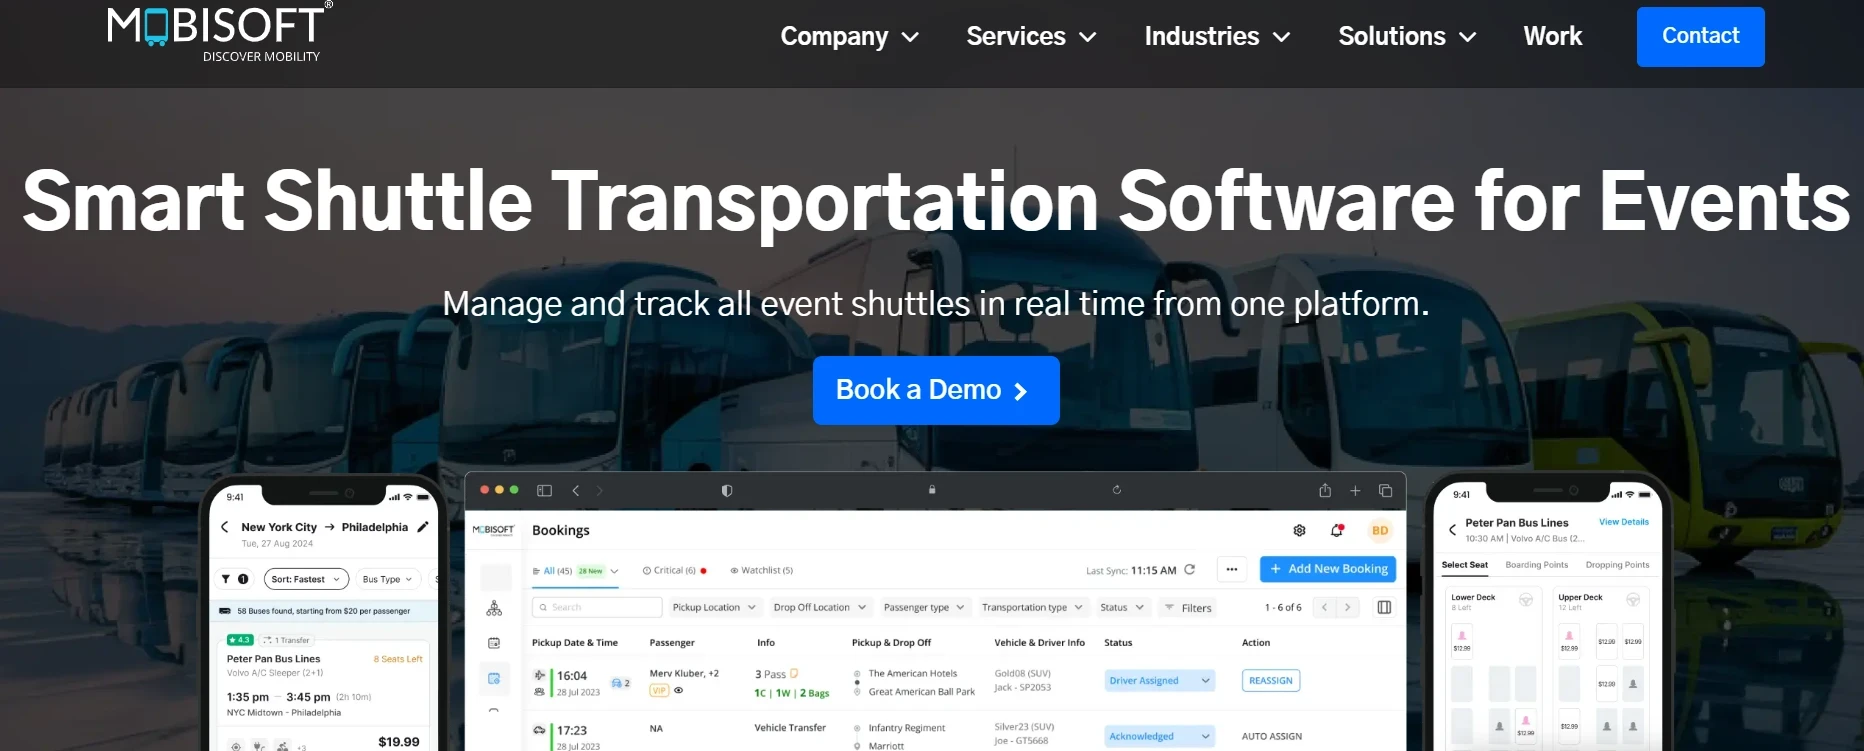
Task: Click the bookings Search field
Action: point(597,607)
